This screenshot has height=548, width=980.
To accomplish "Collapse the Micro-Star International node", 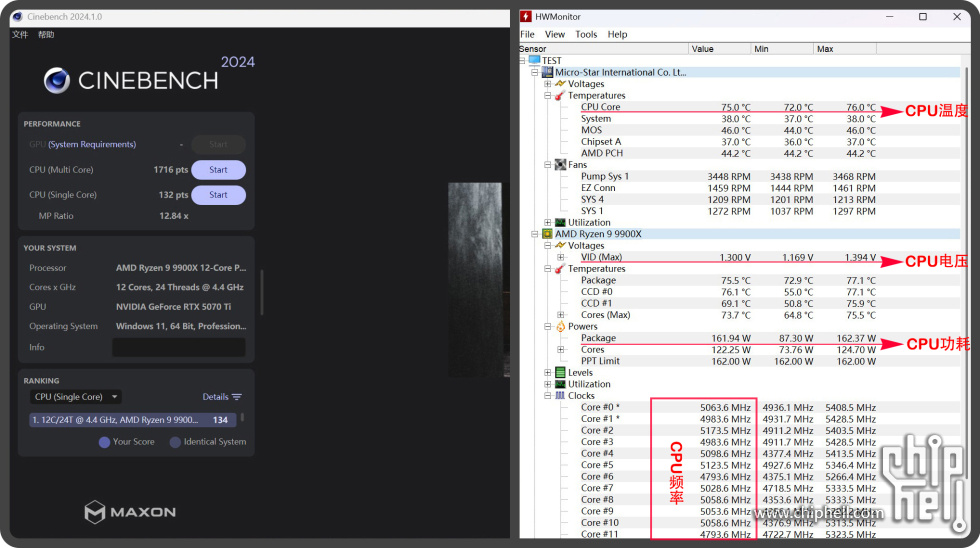I will point(535,72).
